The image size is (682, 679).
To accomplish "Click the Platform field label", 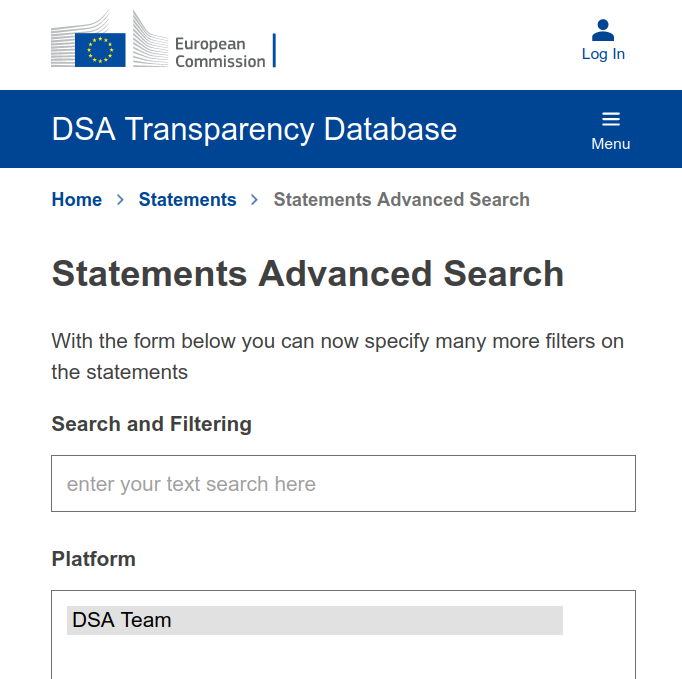I will 93,559.
